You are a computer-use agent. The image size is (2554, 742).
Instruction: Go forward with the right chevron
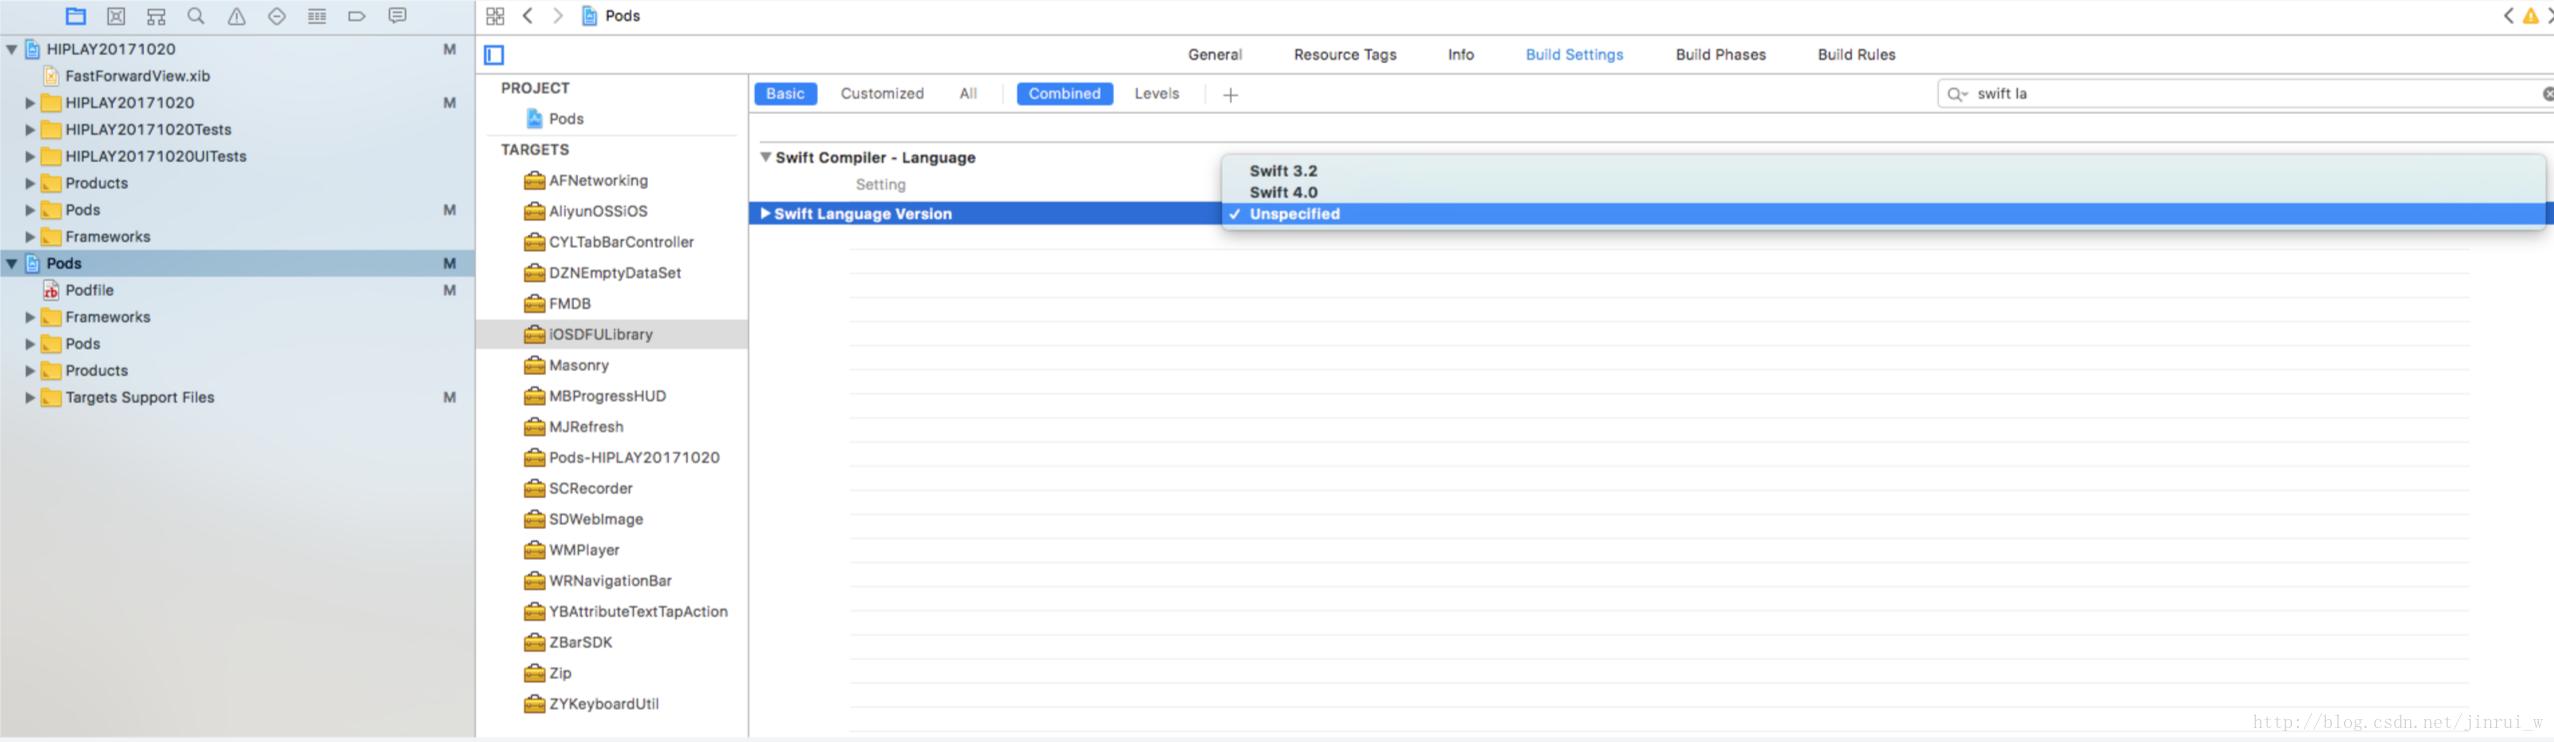click(558, 16)
